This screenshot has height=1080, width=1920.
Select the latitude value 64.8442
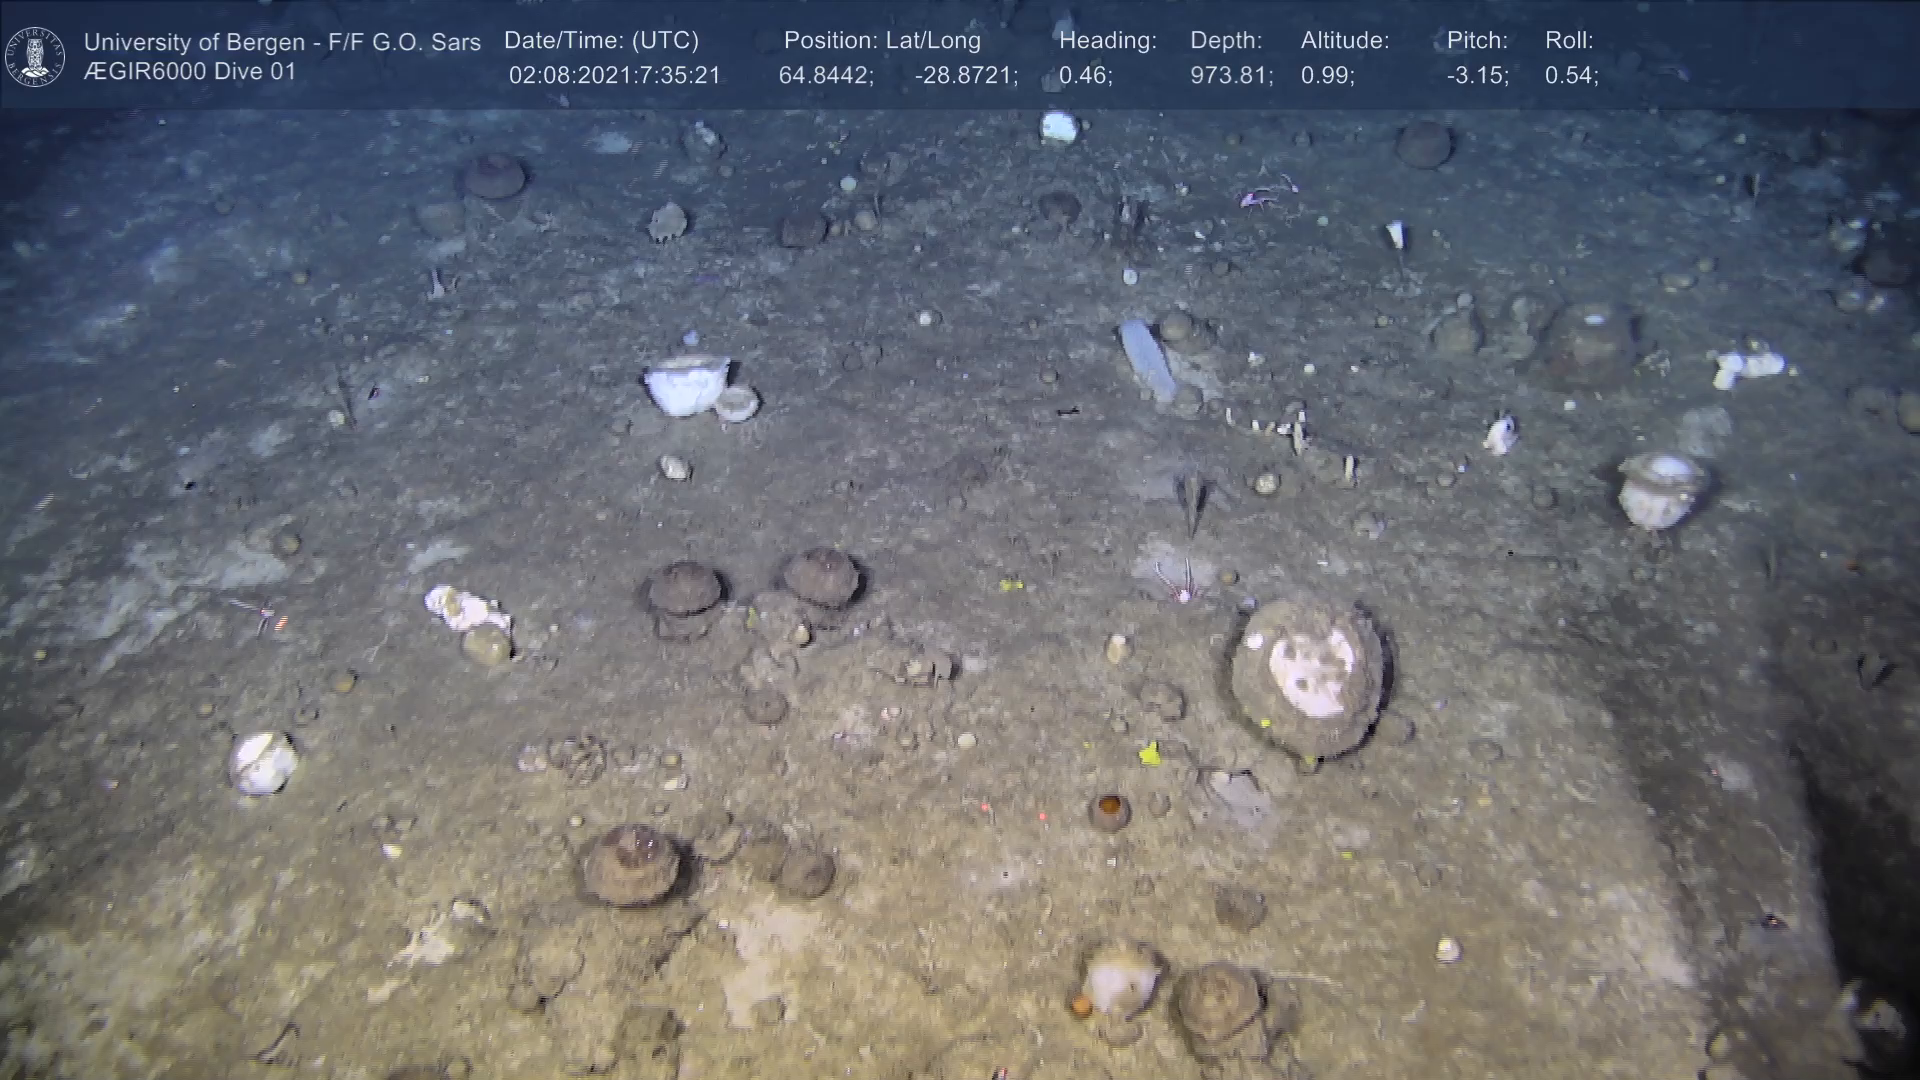click(826, 76)
